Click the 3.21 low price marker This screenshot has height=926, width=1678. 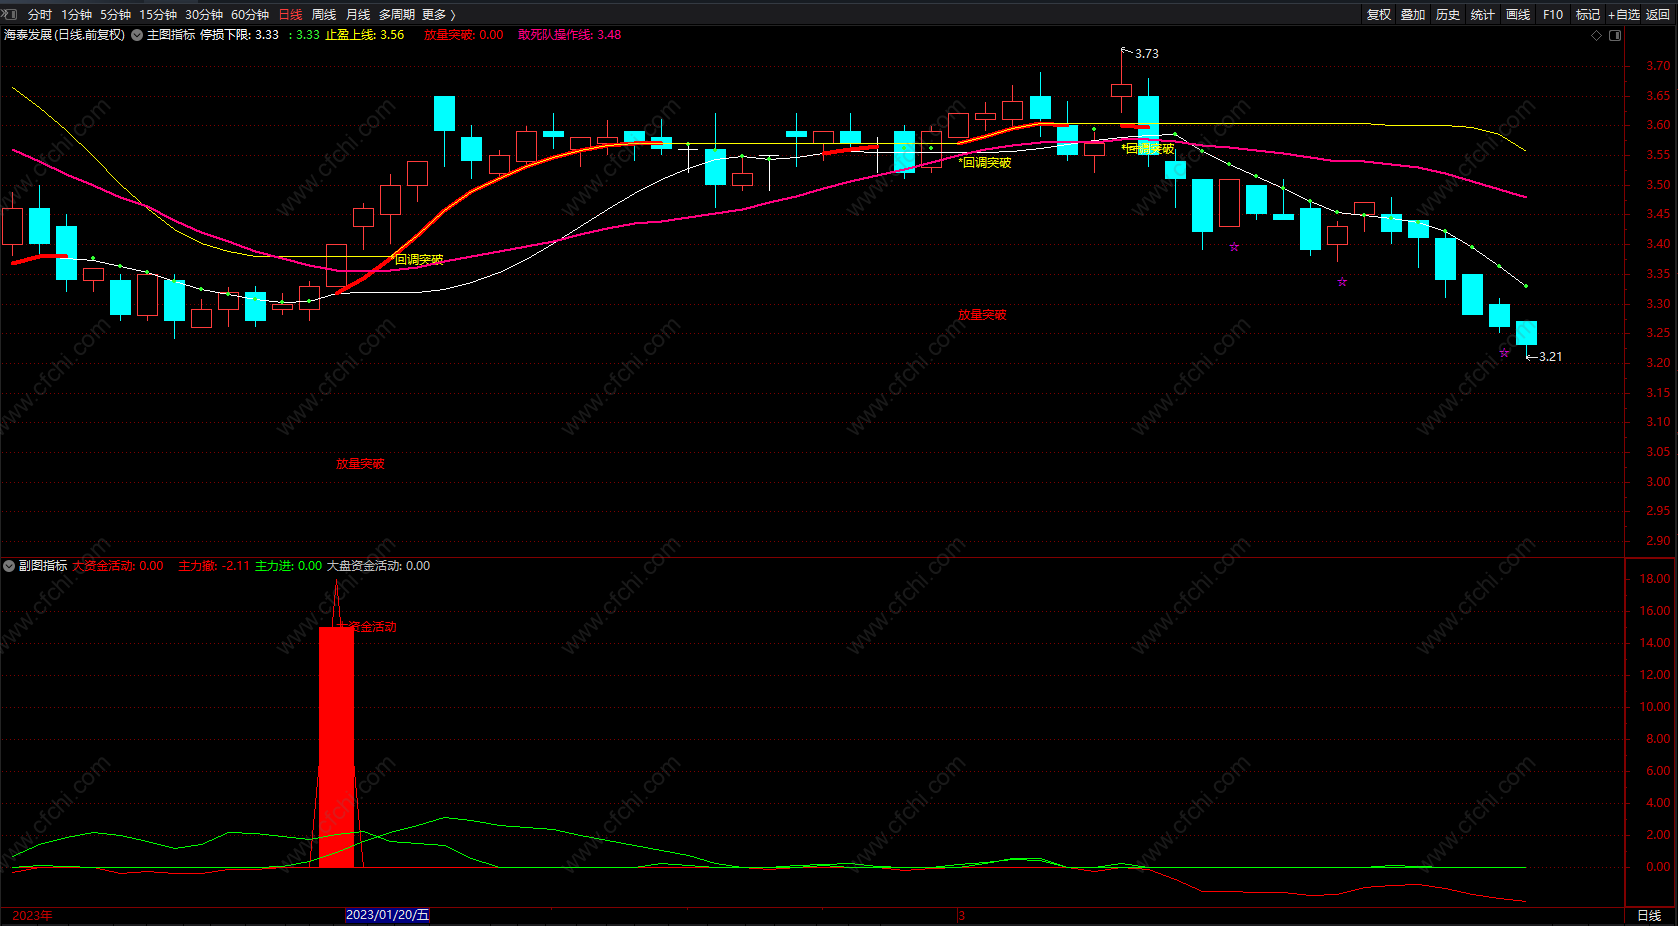coord(1550,357)
